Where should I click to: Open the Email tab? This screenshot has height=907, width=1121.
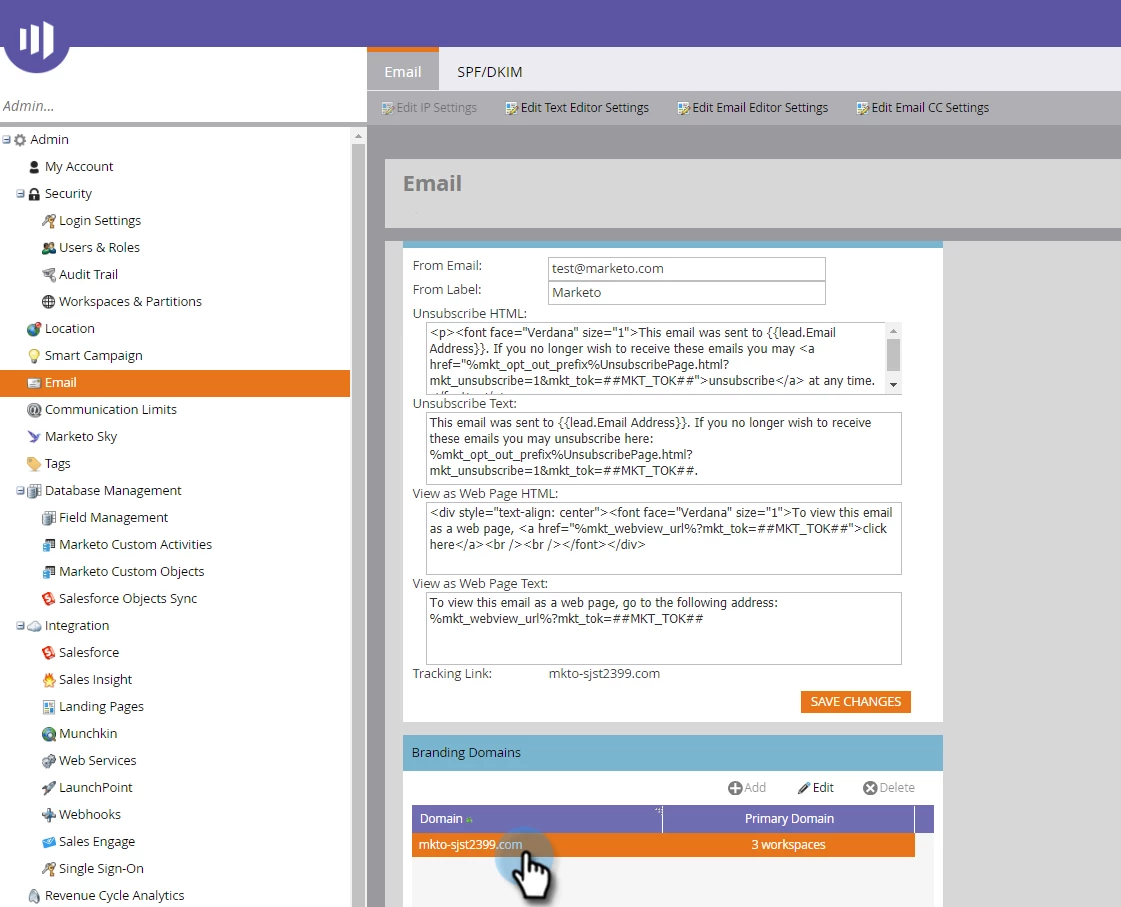403,71
